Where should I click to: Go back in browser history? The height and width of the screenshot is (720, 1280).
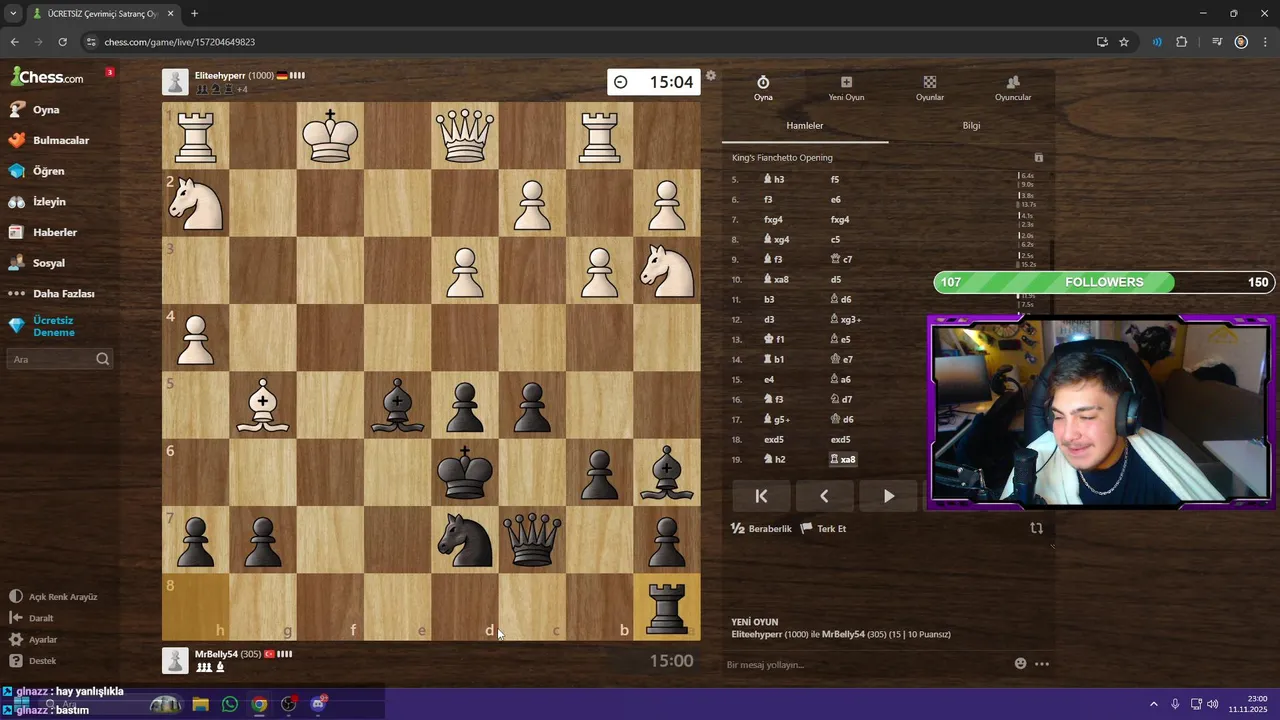coord(14,42)
